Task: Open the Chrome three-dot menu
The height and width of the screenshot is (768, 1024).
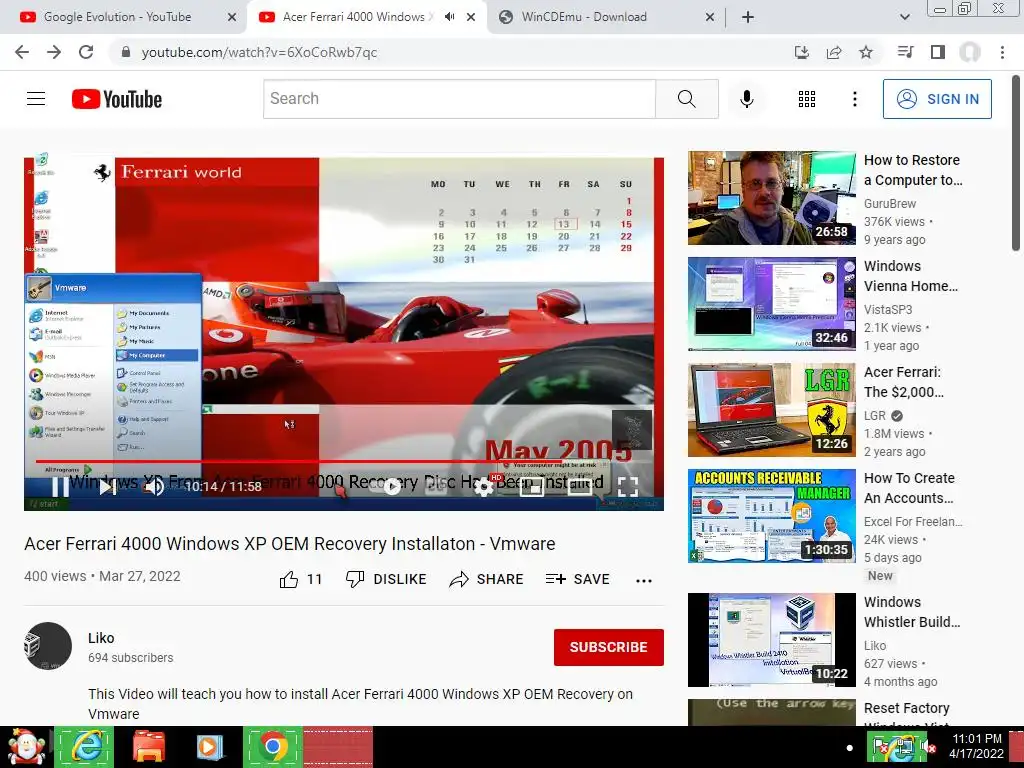Action: (x=1002, y=52)
